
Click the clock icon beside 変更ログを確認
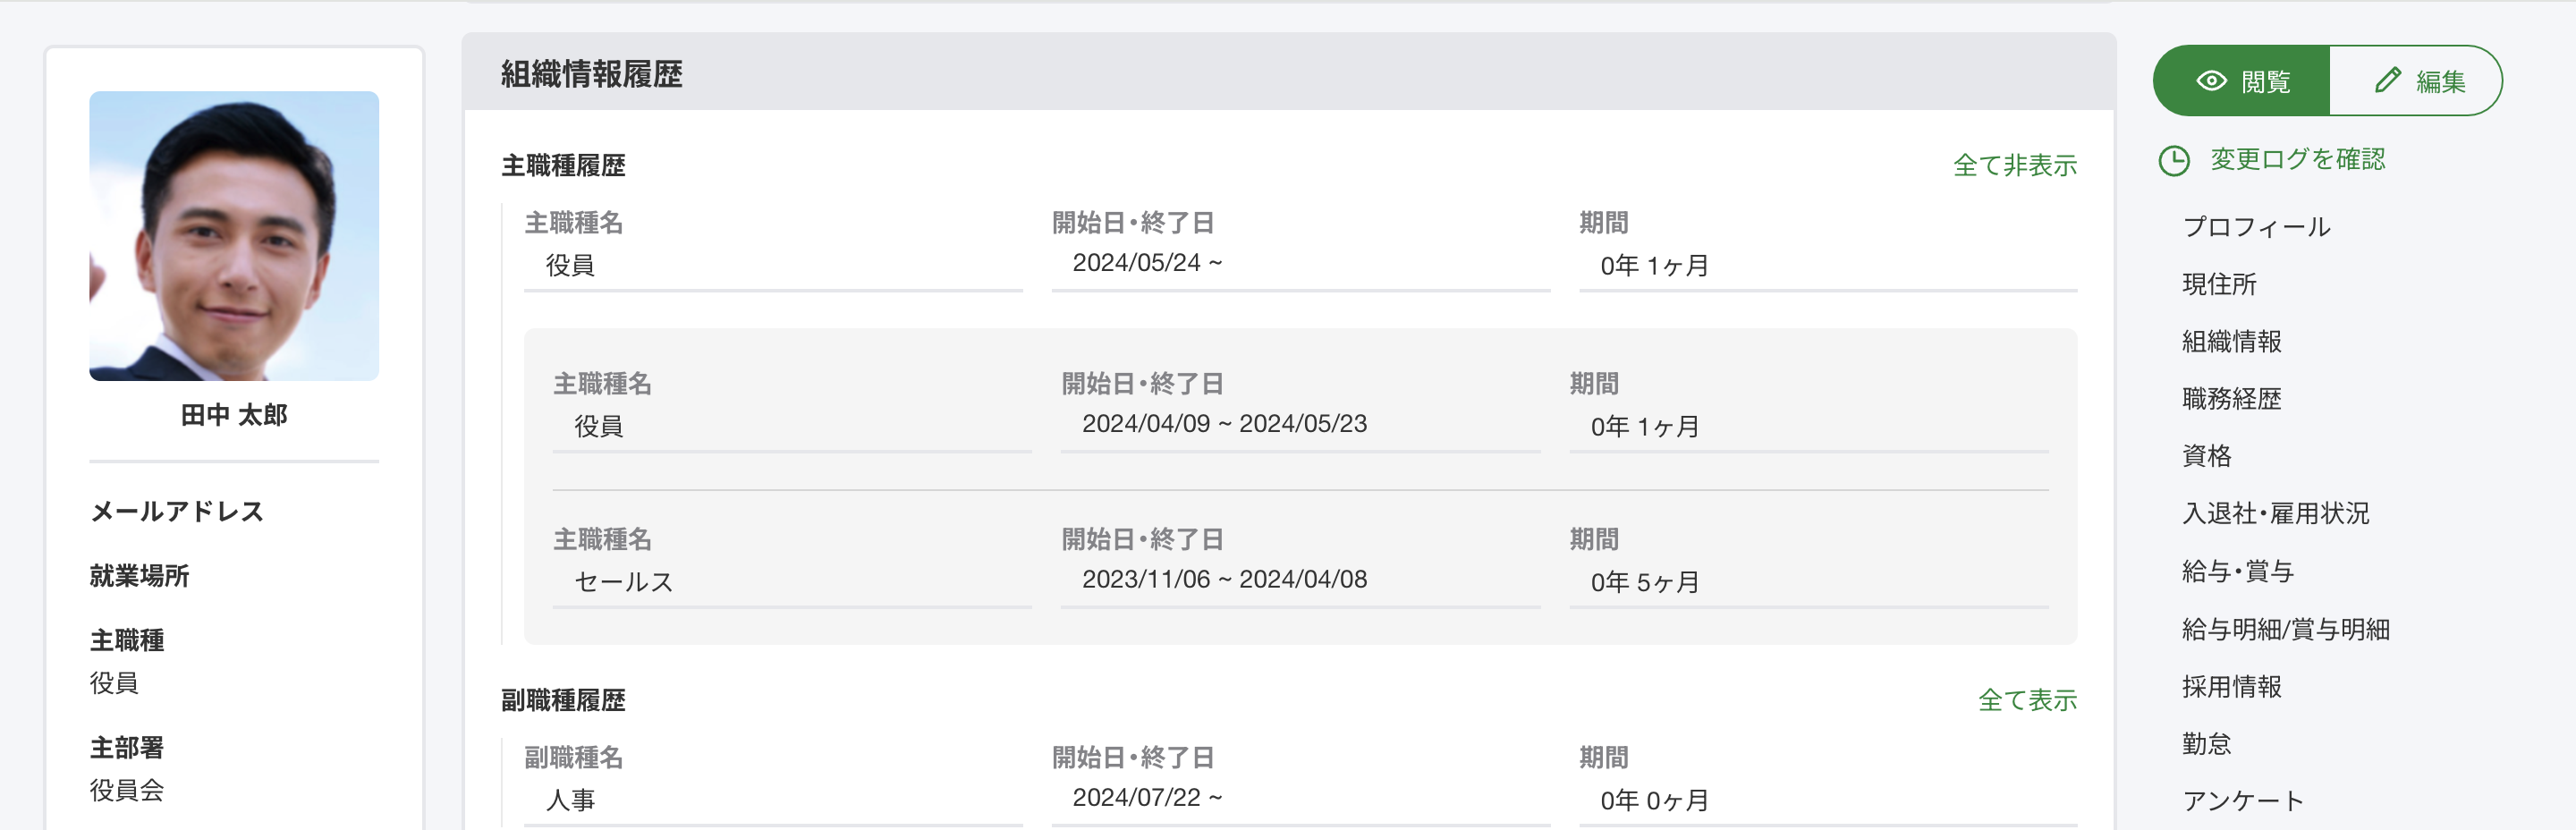point(2174,160)
